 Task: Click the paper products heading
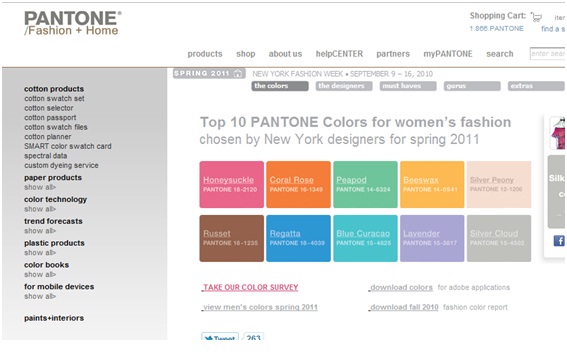pos(53,177)
